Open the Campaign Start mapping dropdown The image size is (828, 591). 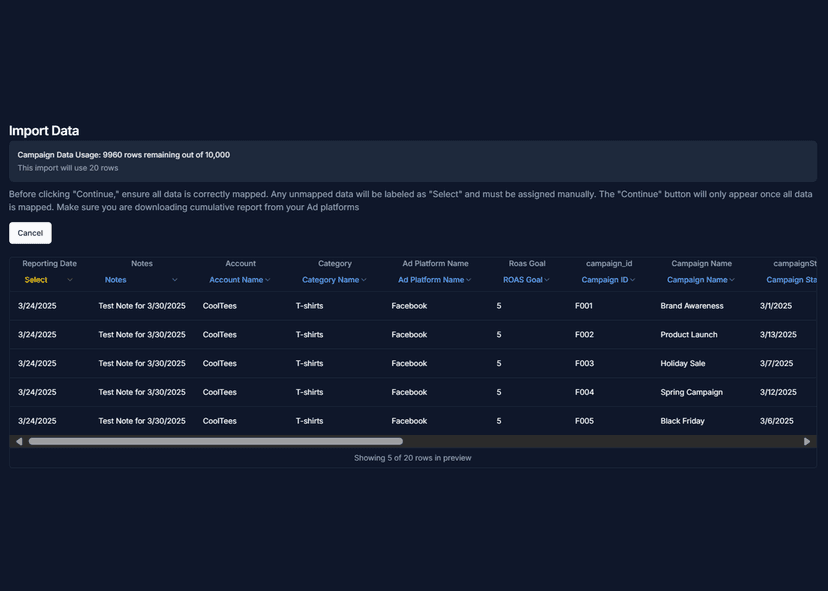click(x=791, y=280)
